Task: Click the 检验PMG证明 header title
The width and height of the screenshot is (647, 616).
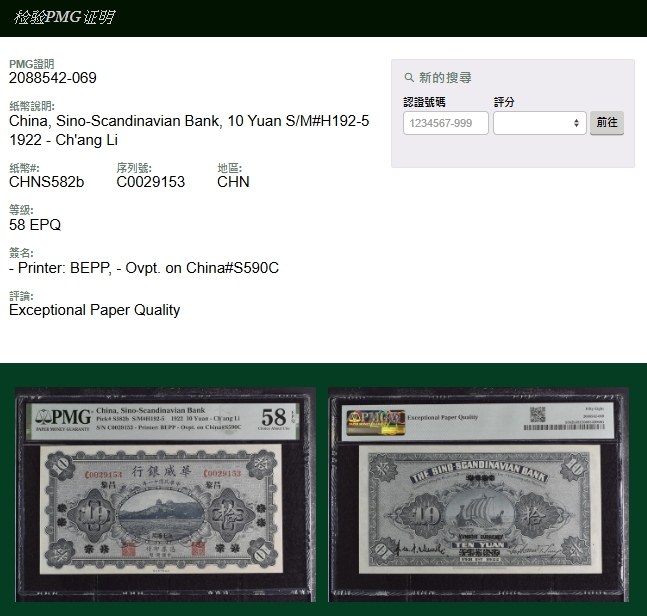Action: 64,17
